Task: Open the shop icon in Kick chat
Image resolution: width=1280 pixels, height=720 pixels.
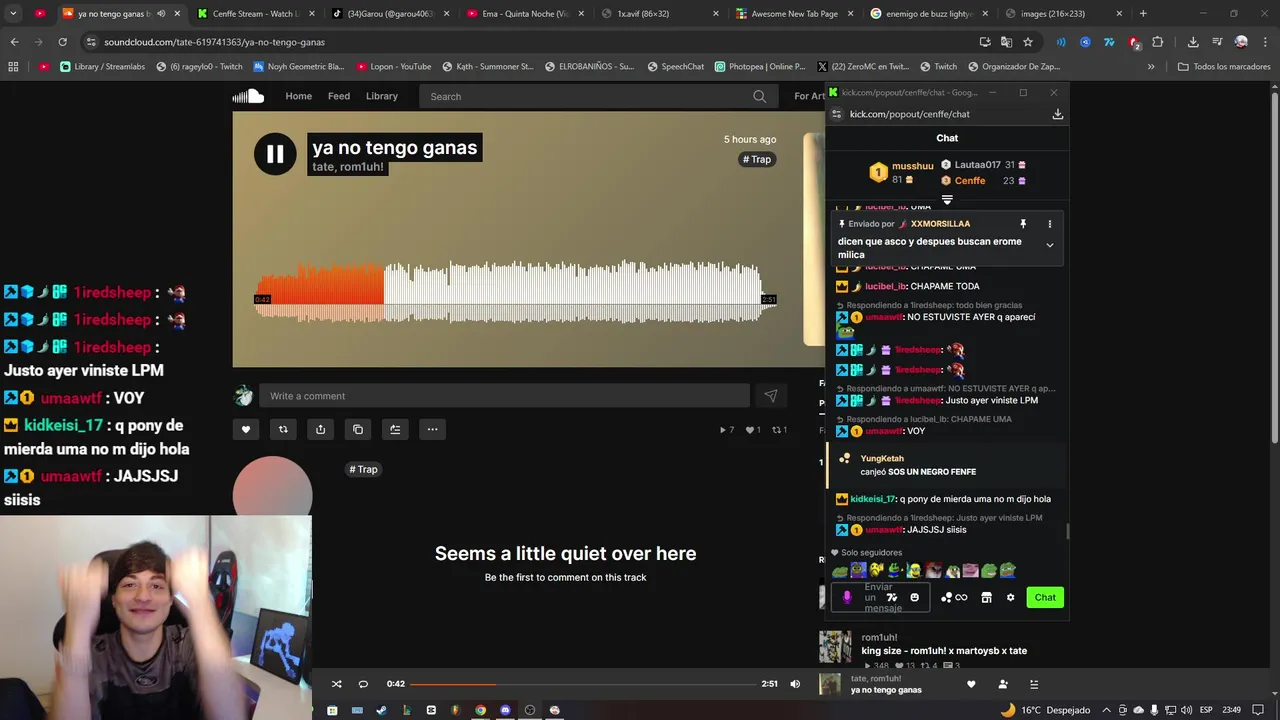Action: point(986,597)
